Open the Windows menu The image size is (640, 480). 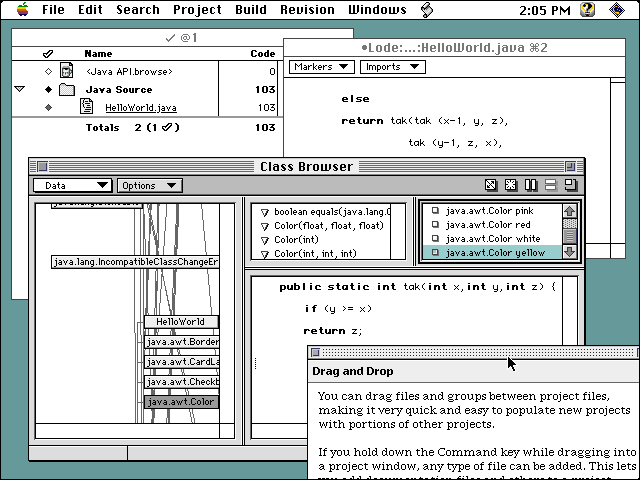[377, 9]
